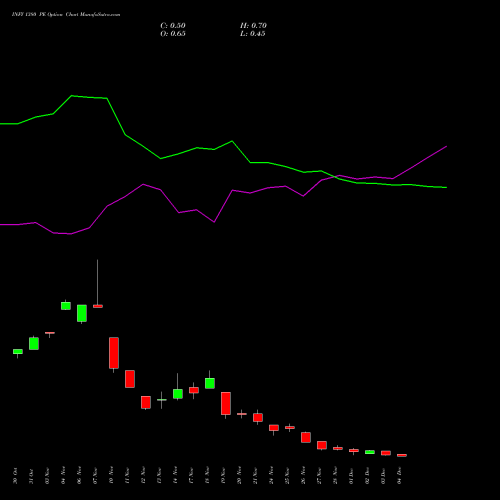Click the green candle for 31 Oct
Viewport: 500px width, 500px height.
coord(34,344)
